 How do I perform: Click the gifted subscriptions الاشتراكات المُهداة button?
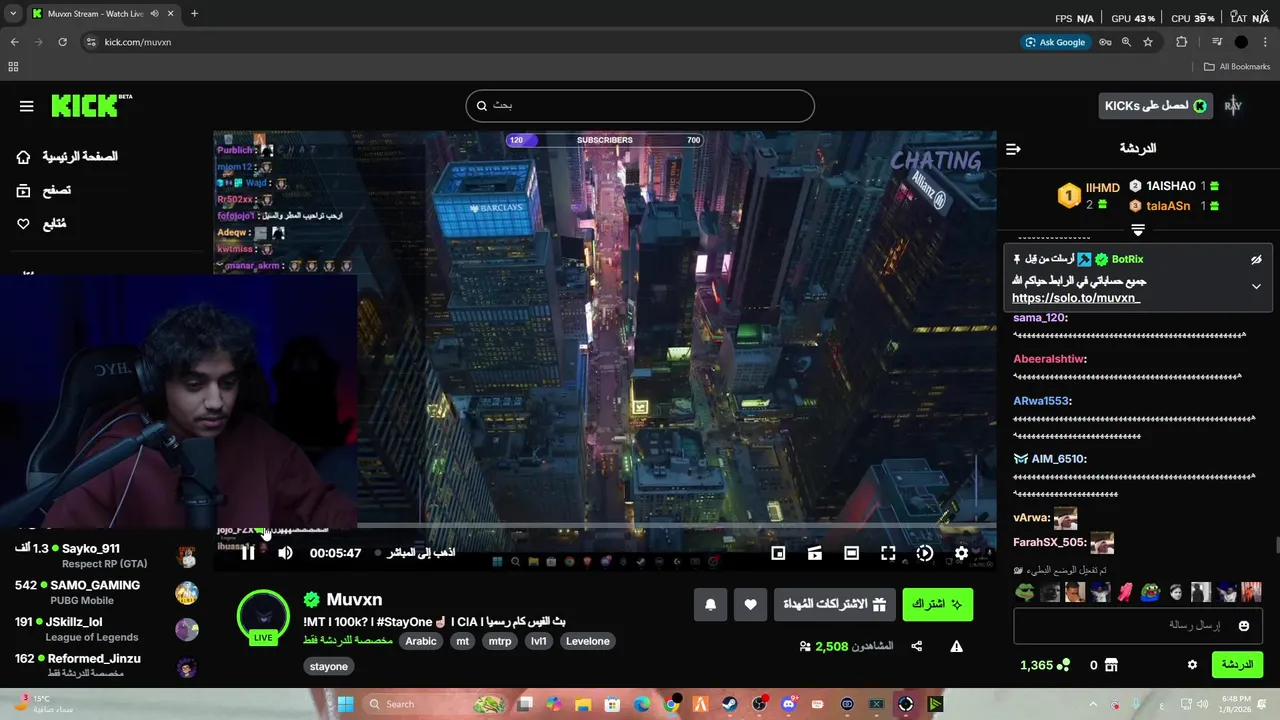tap(834, 604)
